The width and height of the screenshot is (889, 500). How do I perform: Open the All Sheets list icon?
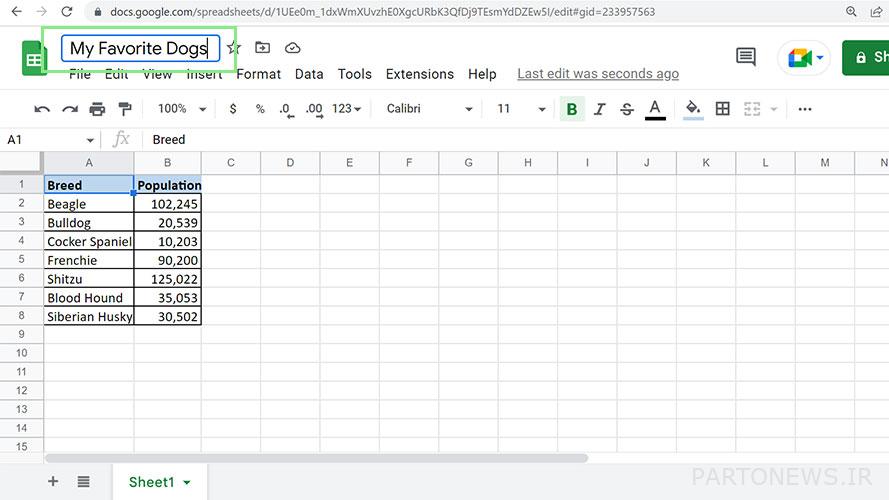[83, 482]
